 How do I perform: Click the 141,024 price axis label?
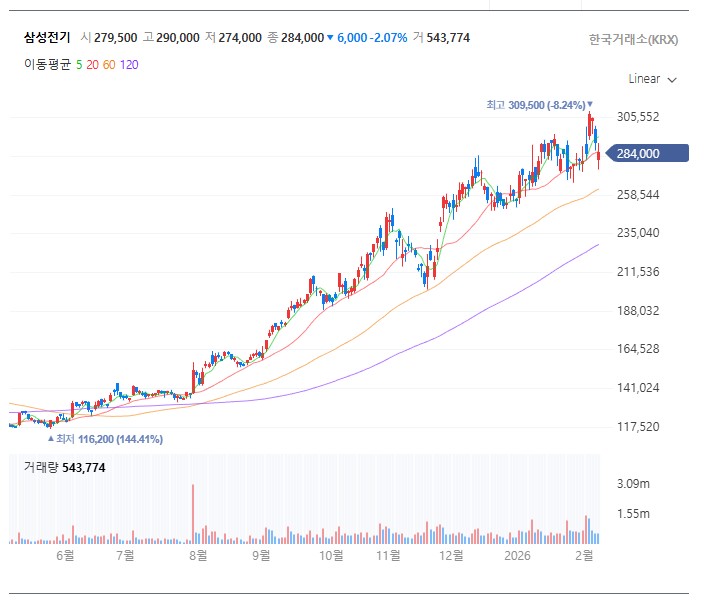point(638,388)
